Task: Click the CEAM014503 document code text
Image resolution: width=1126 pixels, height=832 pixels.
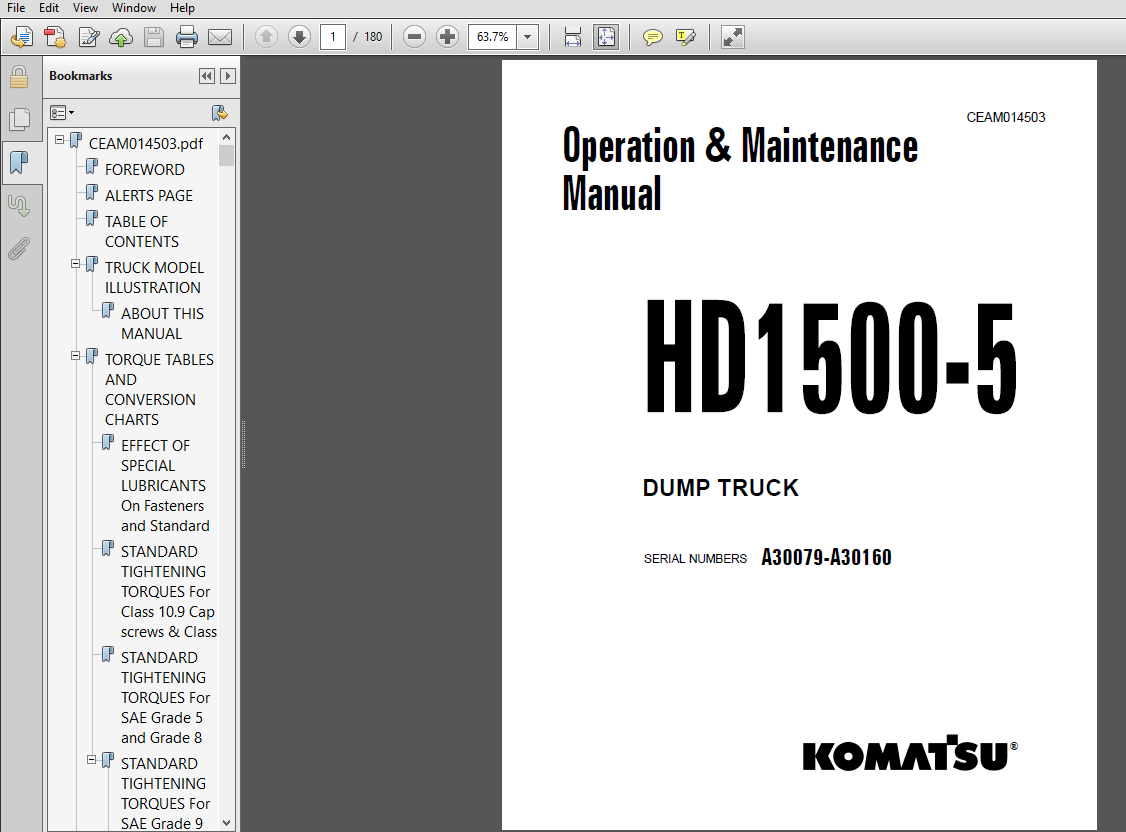Action: click(x=1005, y=117)
